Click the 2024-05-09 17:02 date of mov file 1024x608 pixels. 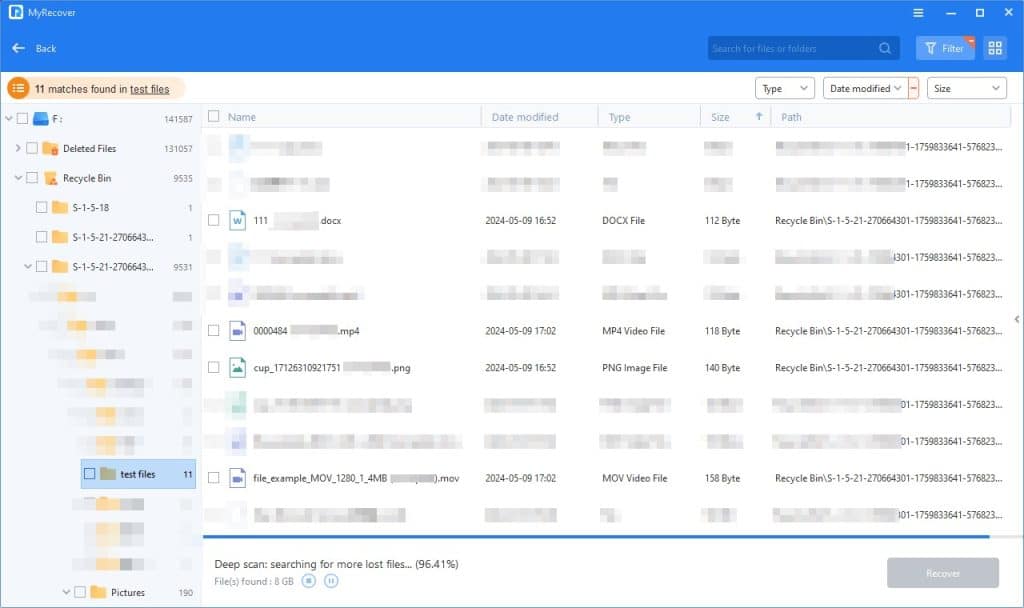coord(520,478)
